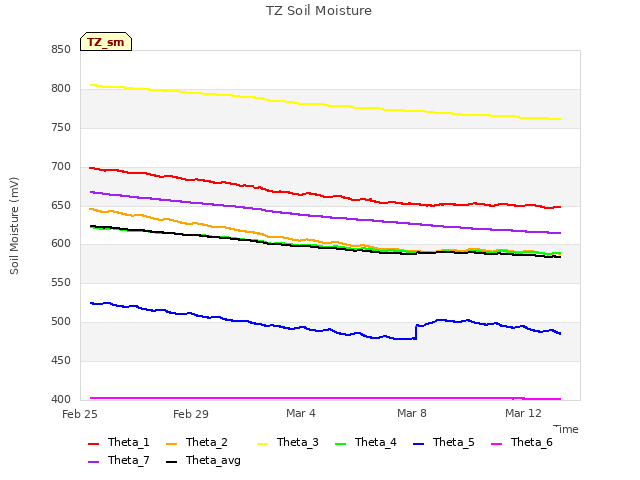This screenshot has height=480, width=640.
Task: Select the Theta_5 legend label
Action: click(x=453, y=442)
